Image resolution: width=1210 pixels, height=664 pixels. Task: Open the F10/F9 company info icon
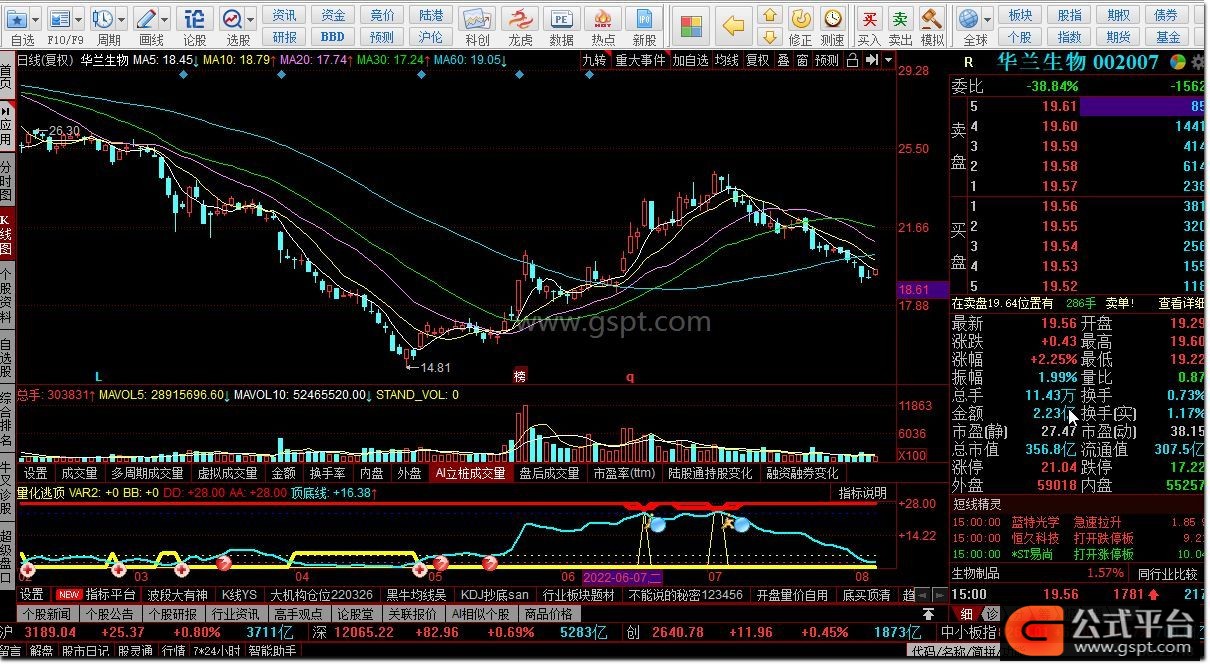click(x=59, y=19)
